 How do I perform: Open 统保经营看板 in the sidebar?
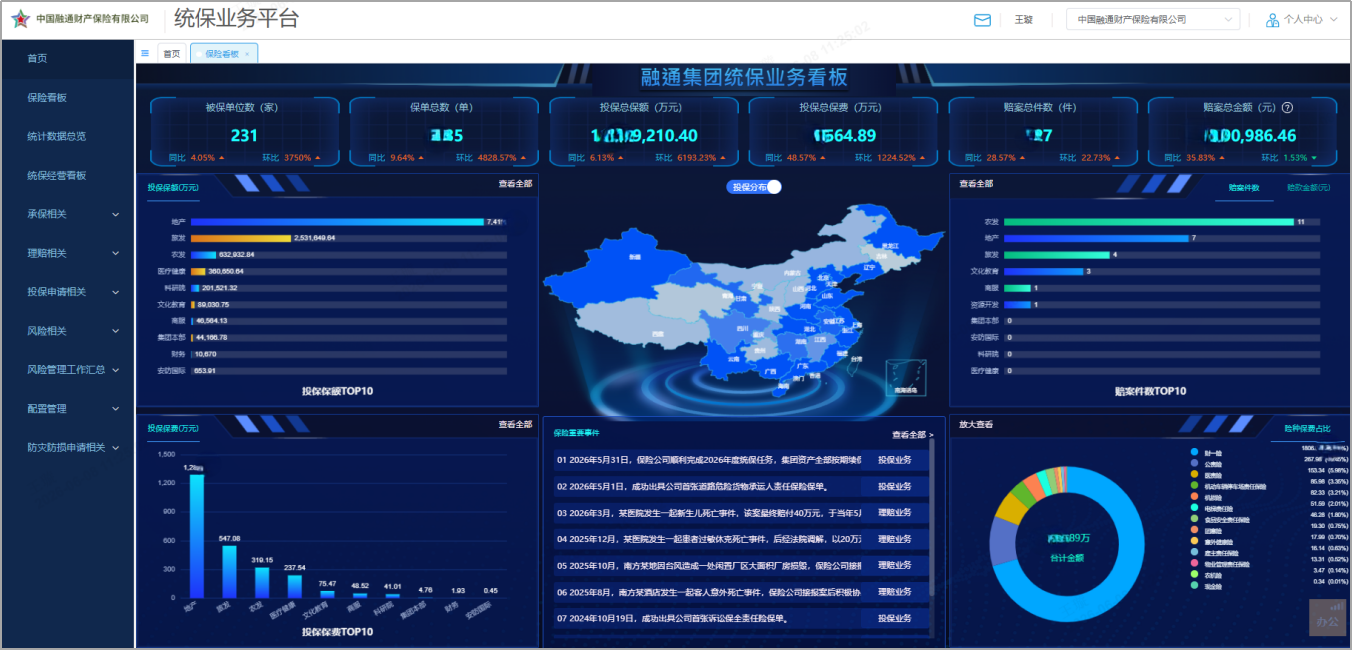click(x=67, y=175)
